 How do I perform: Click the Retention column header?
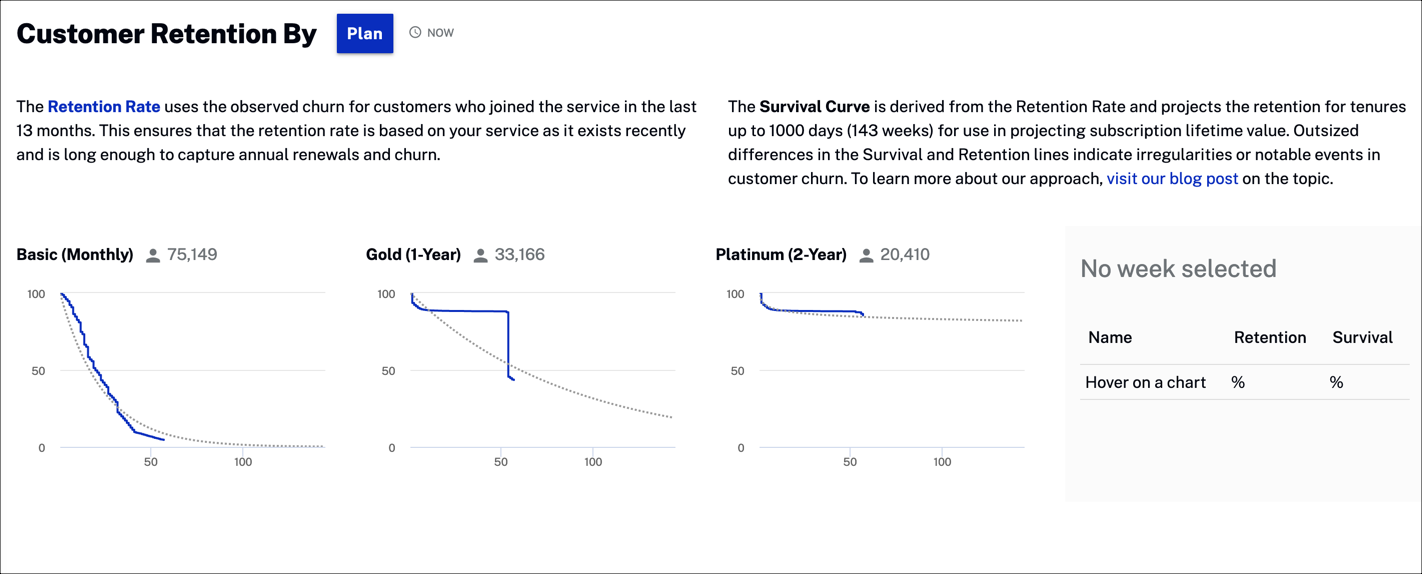[x=1270, y=338]
